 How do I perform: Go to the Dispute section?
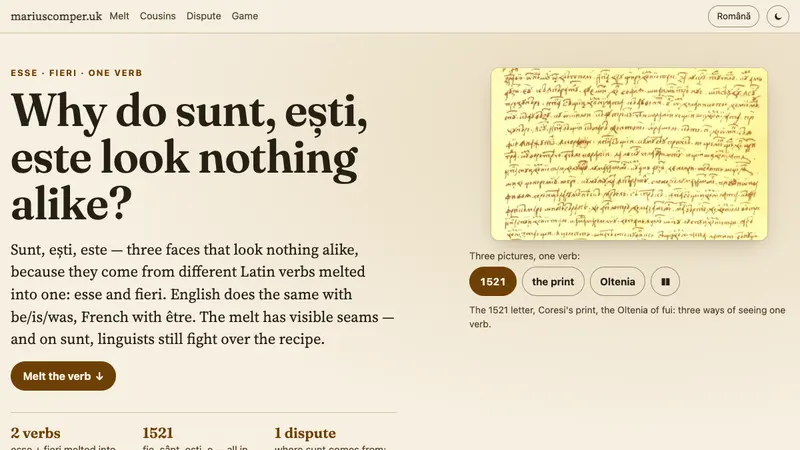pos(204,16)
